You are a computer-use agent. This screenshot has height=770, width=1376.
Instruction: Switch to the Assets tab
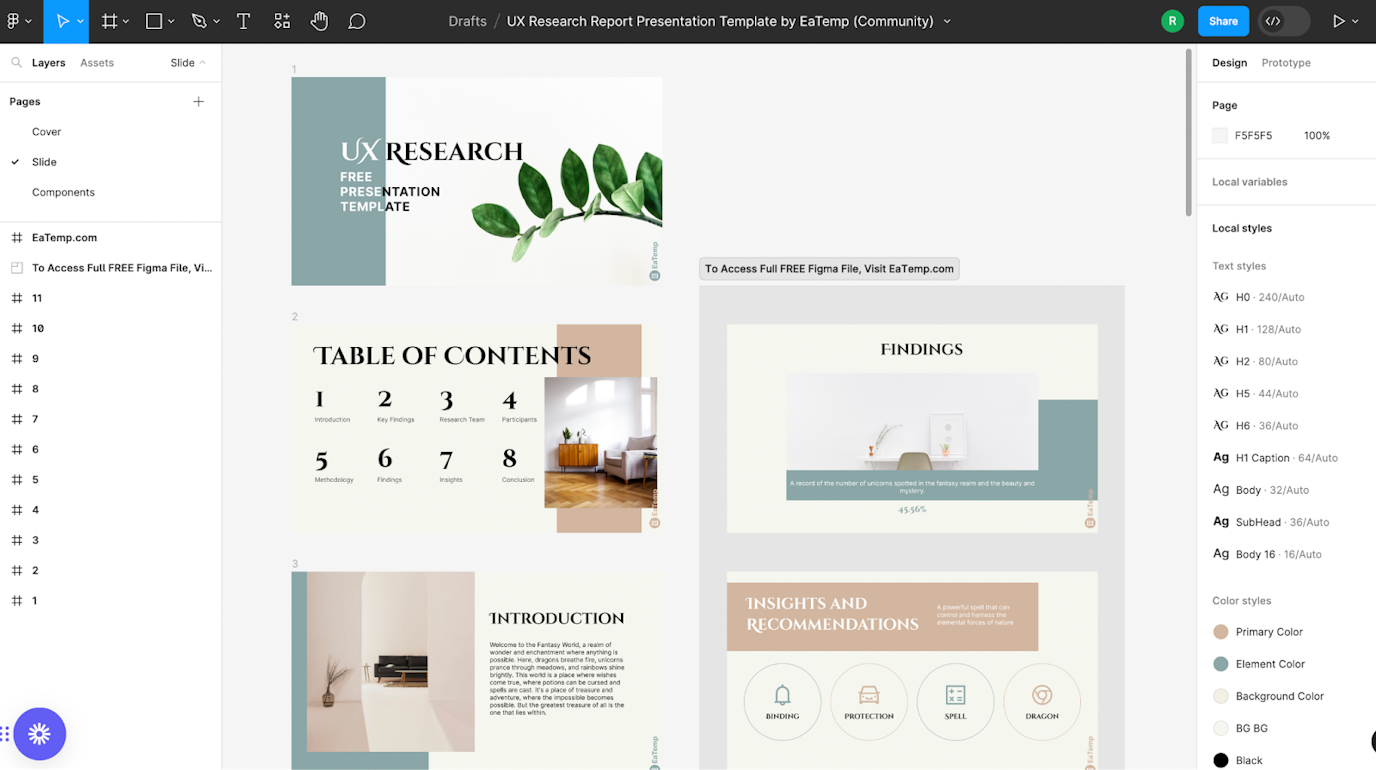point(96,62)
